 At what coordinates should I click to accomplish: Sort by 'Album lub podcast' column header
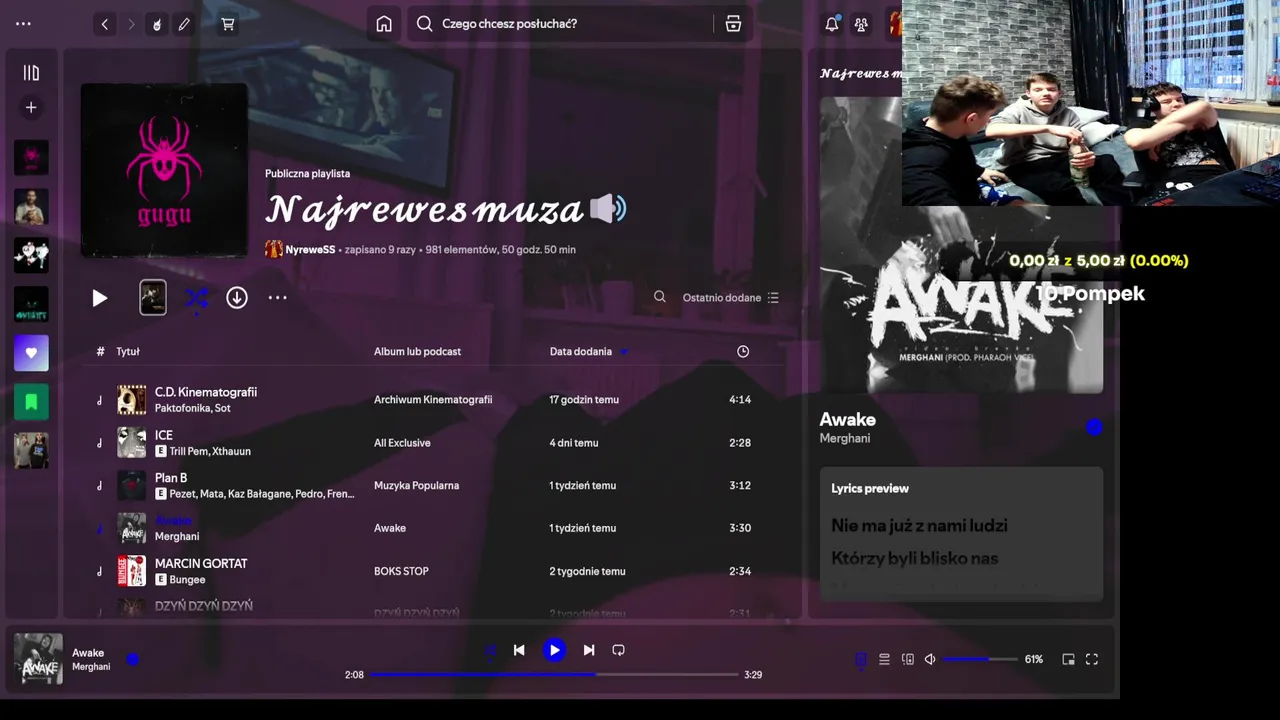click(417, 352)
